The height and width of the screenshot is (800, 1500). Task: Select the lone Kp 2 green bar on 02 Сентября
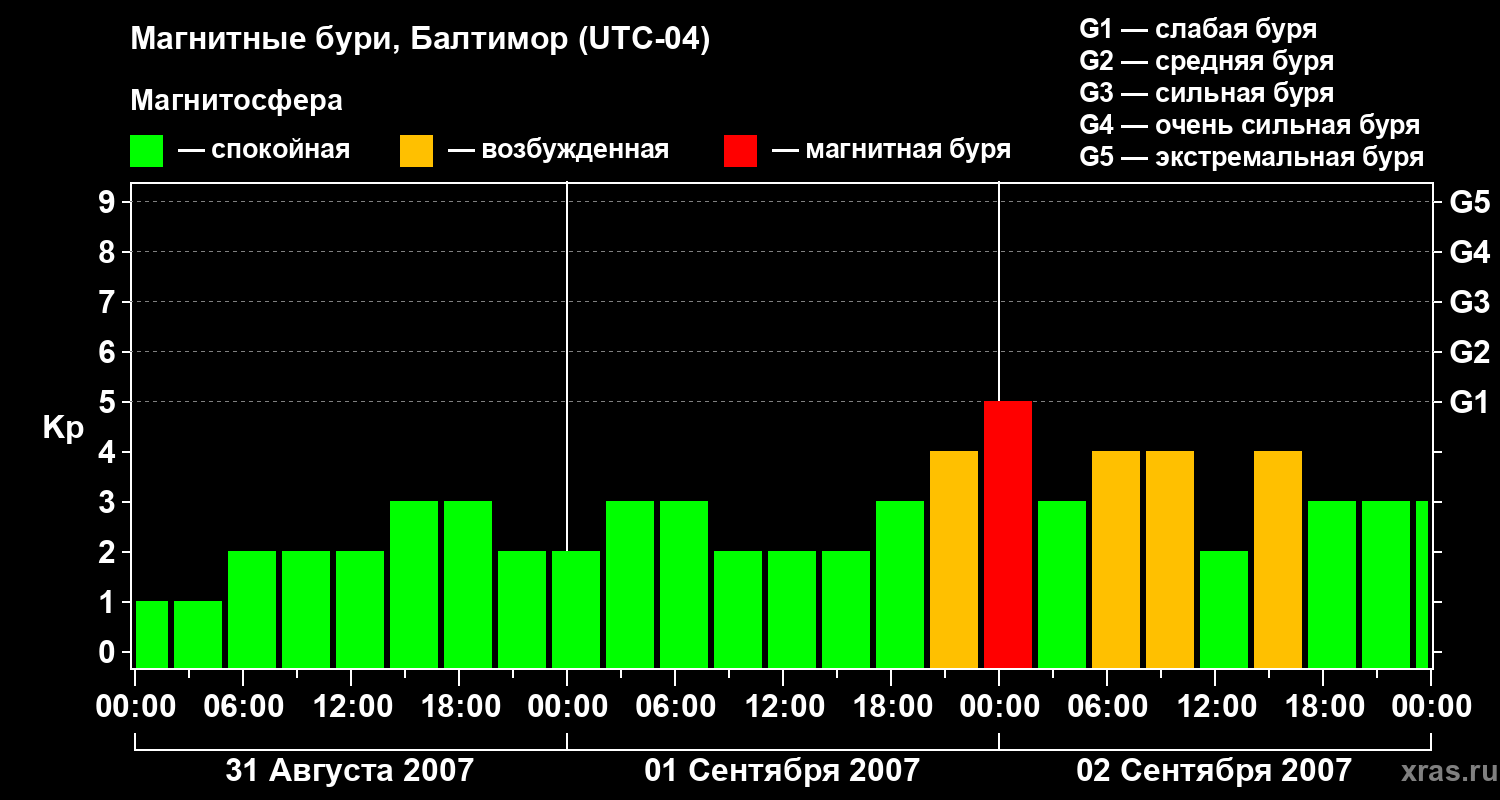1224,609
